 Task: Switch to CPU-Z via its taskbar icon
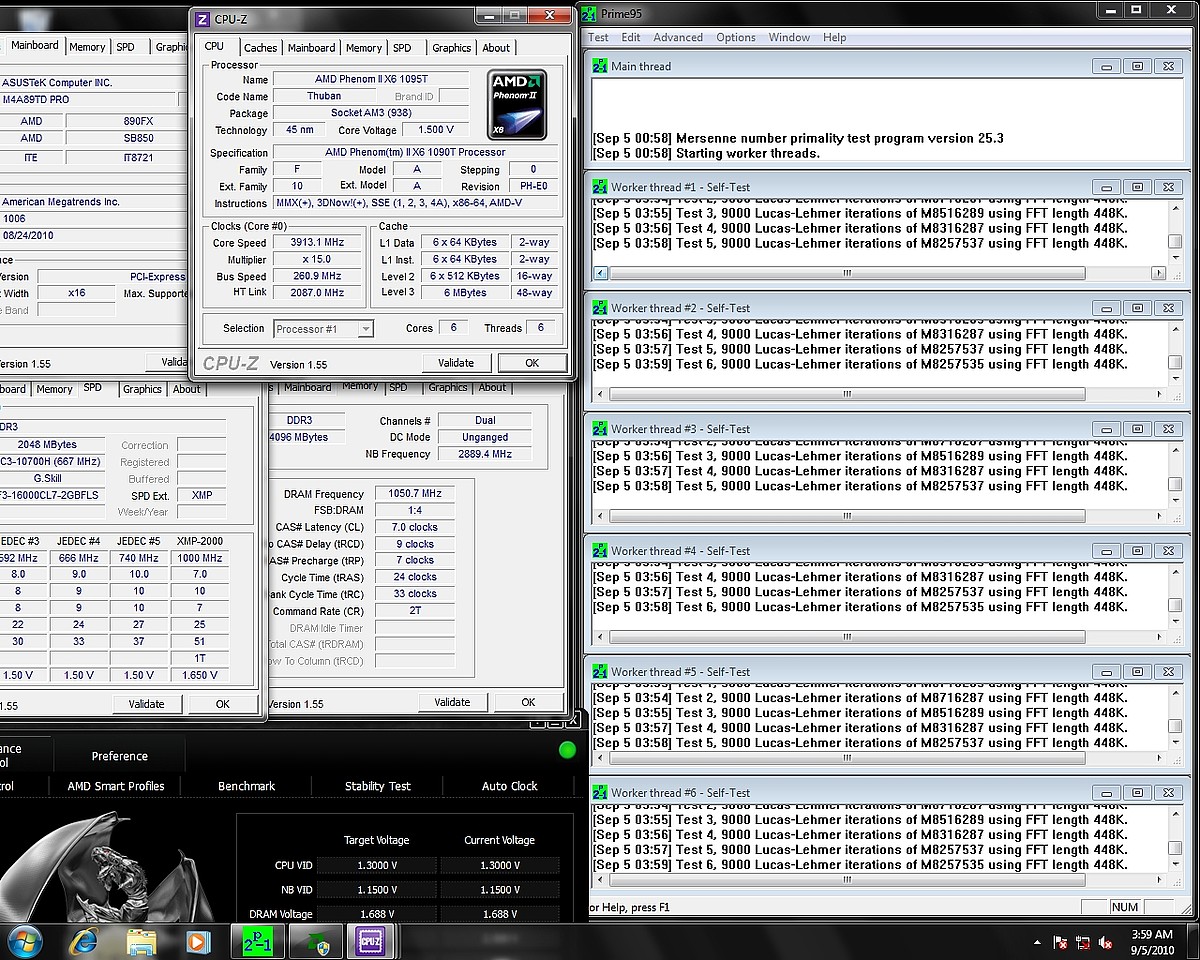[371, 941]
